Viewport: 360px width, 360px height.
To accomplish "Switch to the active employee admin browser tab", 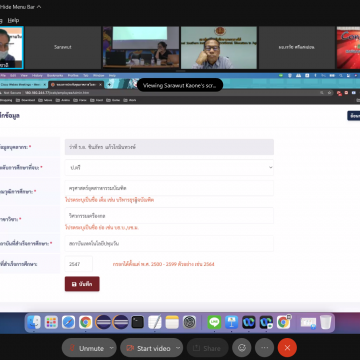I will (76, 85).
